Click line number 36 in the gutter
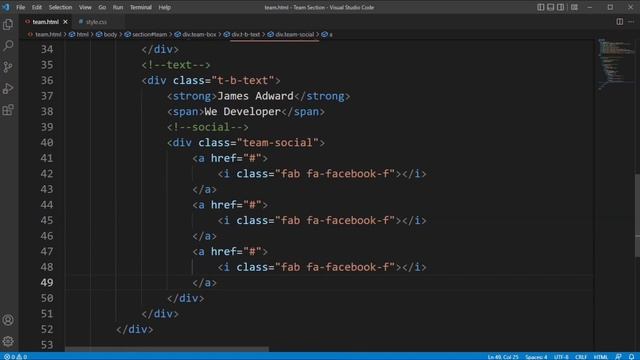This screenshot has height=360, width=640. pyautogui.click(x=47, y=80)
